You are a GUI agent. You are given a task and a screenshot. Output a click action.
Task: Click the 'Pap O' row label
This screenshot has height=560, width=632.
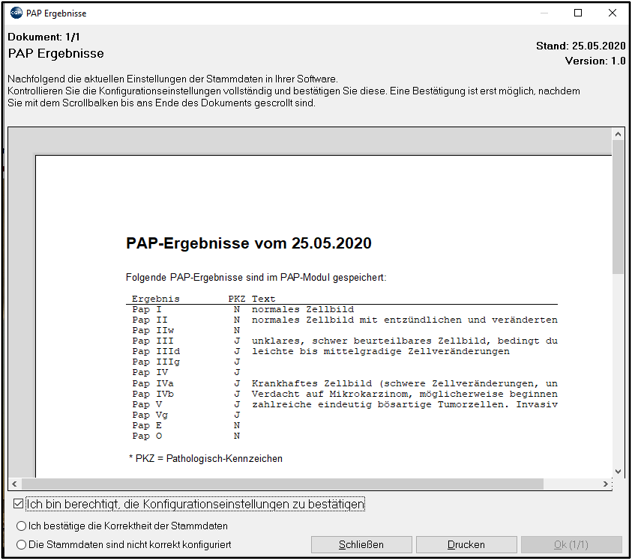[x=147, y=436]
